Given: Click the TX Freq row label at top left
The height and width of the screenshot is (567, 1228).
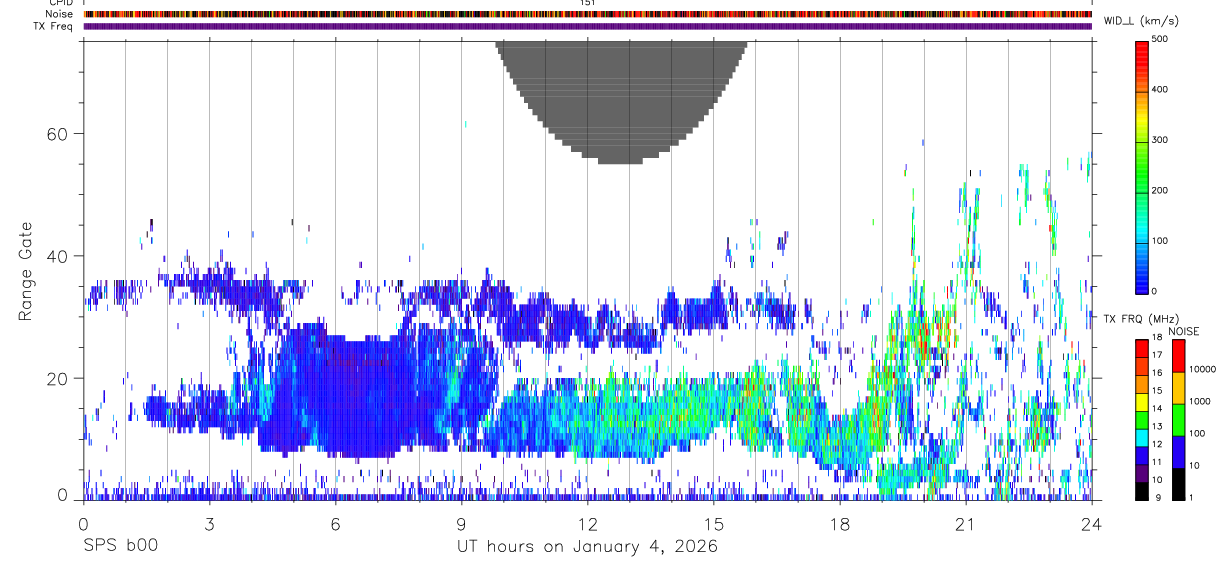Looking at the screenshot, I should [54, 26].
